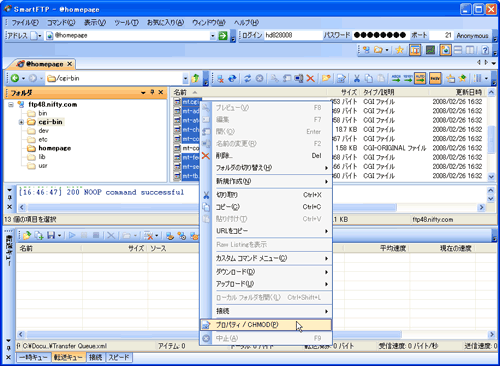Viewport: 500px width, 366px height.
Task: Click the connection wizard icon in top toolbar
Action: click(x=366, y=50)
